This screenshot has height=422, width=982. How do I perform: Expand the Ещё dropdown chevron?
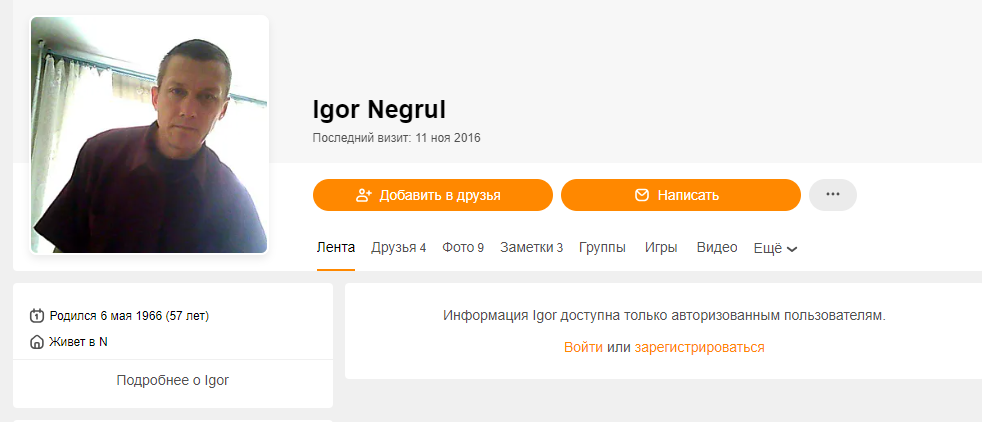click(792, 249)
